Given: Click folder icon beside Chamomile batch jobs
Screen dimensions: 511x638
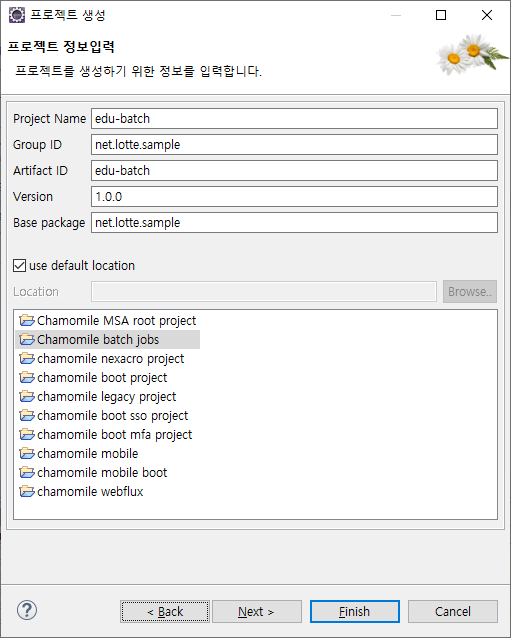Looking at the screenshot, I should point(27,340).
